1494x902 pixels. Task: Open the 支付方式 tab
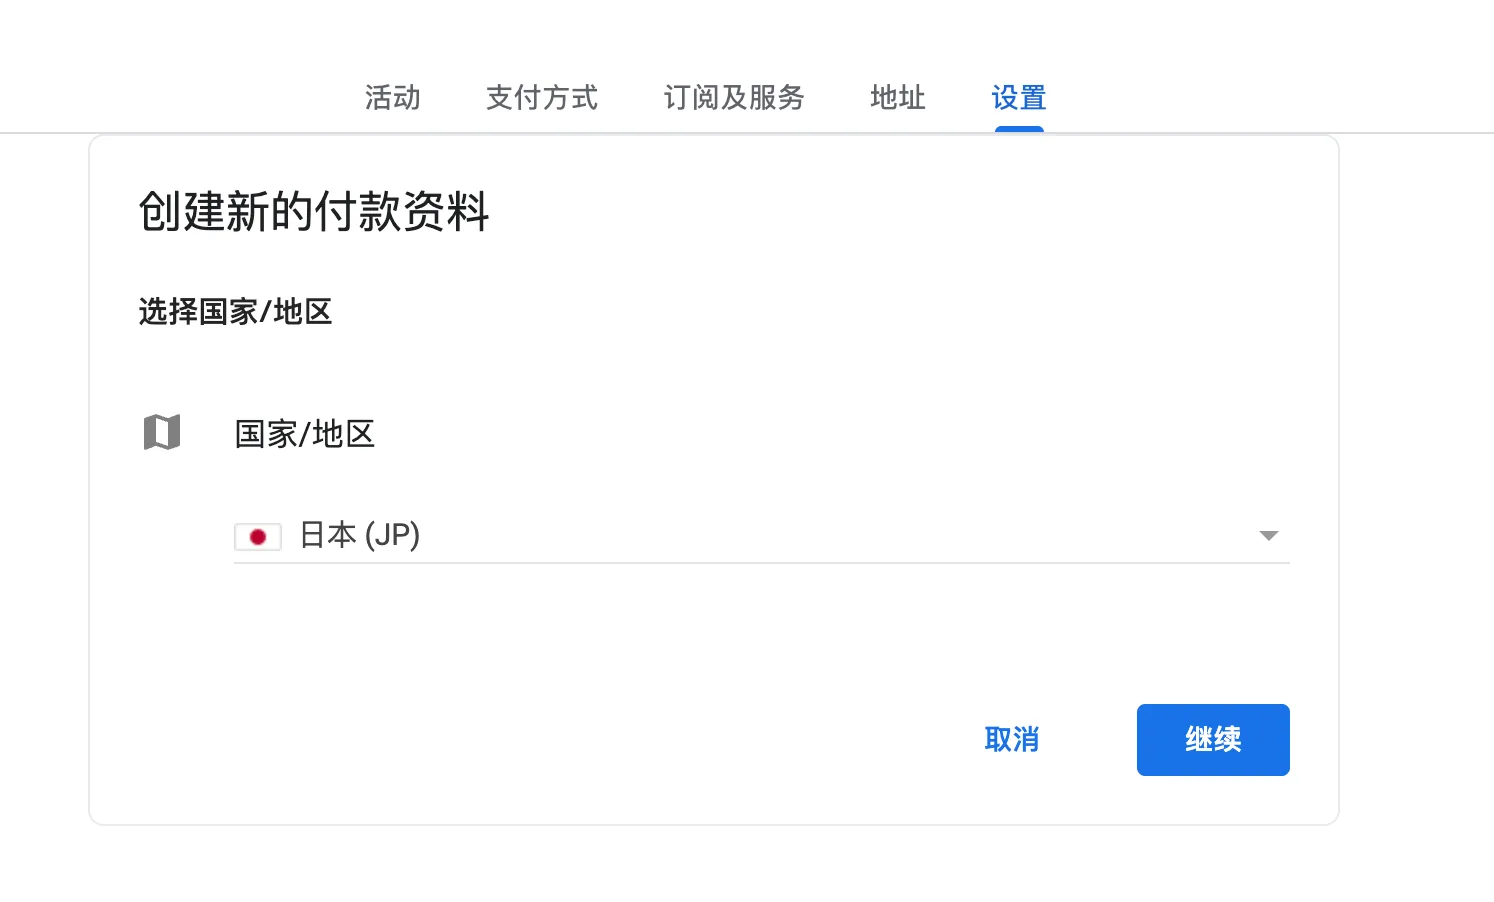coord(541,98)
